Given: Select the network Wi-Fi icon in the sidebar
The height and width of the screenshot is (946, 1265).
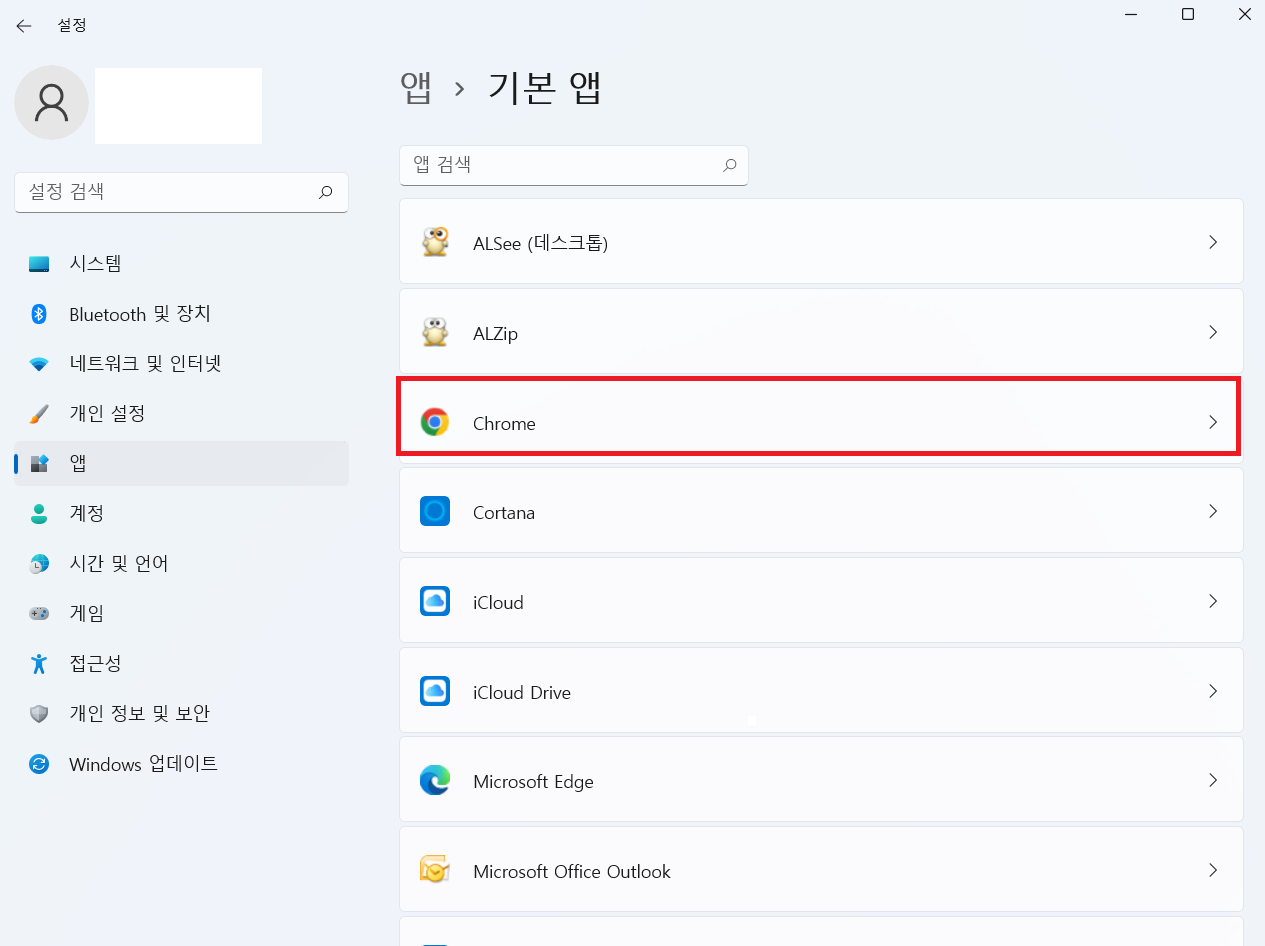Looking at the screenshot, I should [39, 364].
